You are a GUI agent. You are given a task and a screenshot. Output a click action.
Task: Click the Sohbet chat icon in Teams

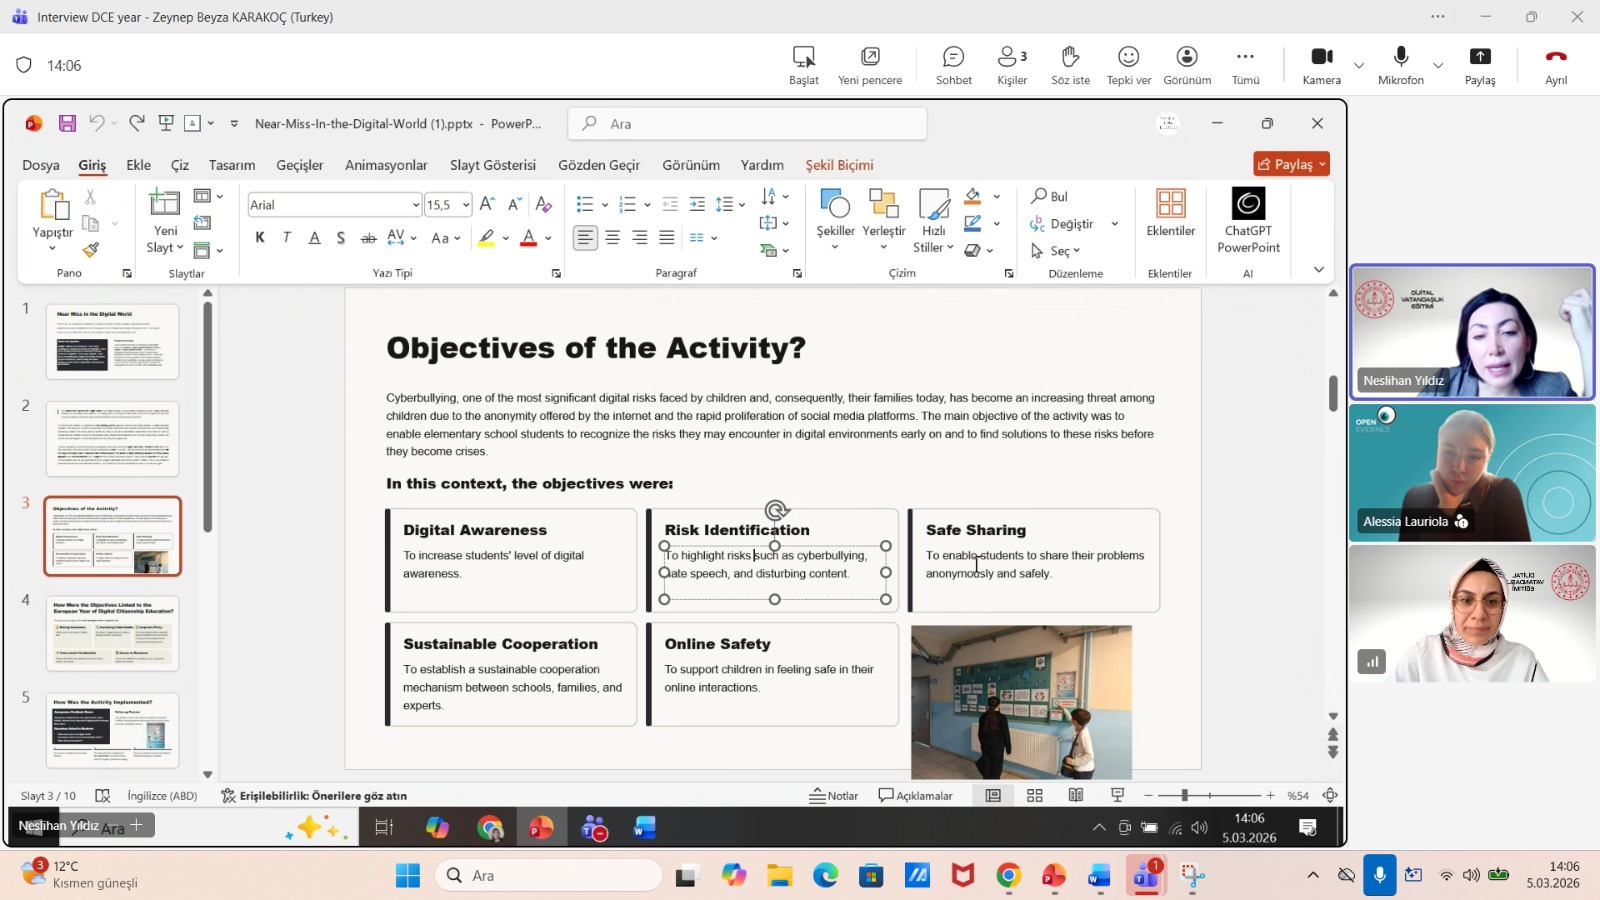click(953, 58)
